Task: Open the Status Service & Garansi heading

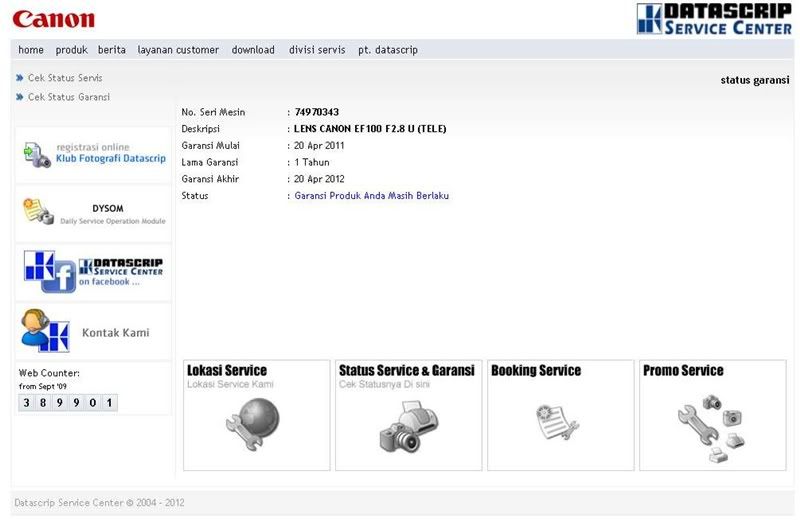Action: tap(407, 370)
